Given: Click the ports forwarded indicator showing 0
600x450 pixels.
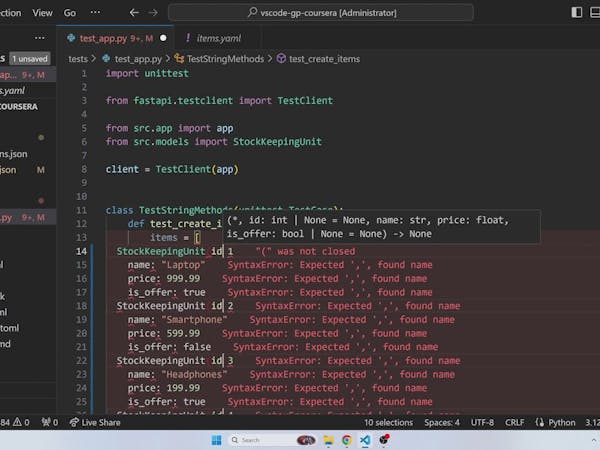Looking at the screenshot, I should (49, 422).
